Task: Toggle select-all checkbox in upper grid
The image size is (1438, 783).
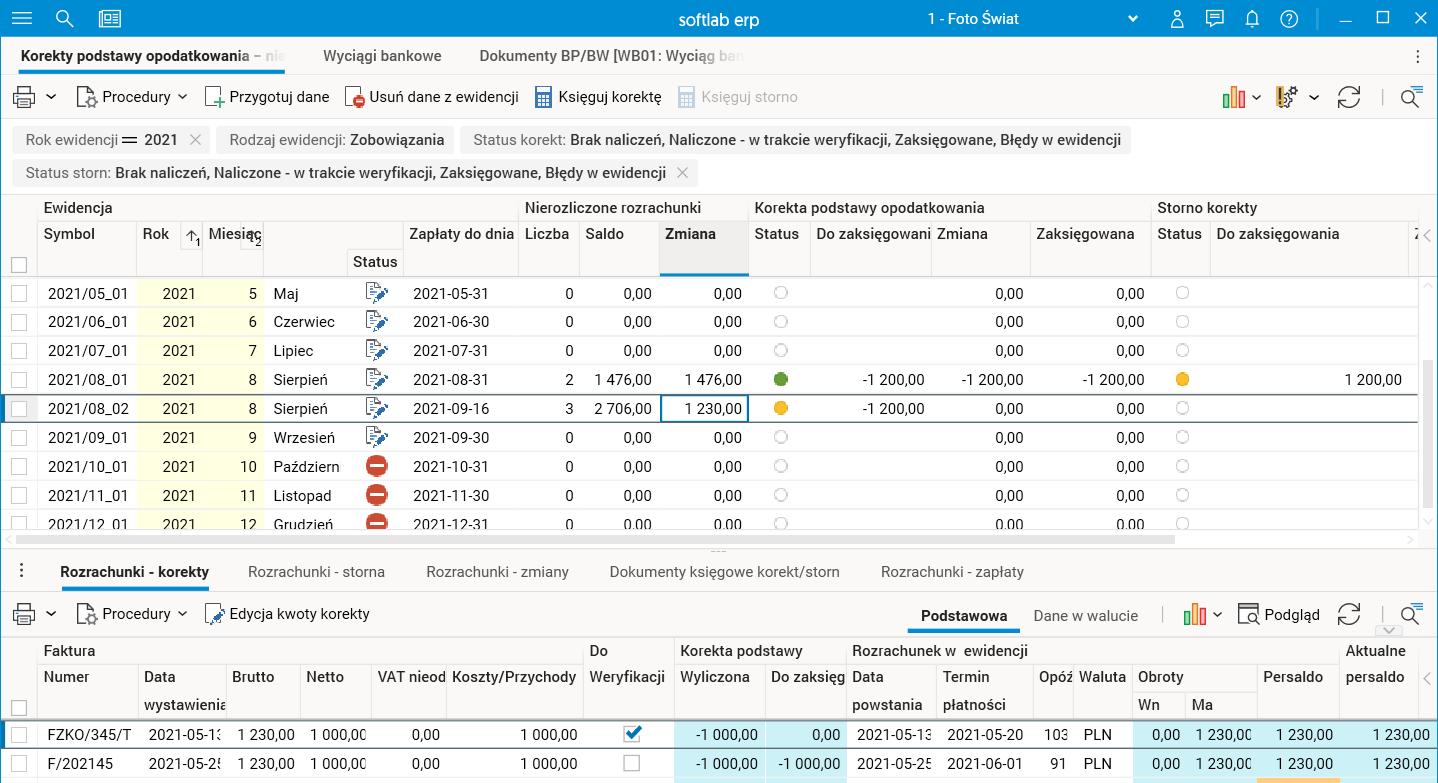Action: click(x=19, y=265)
